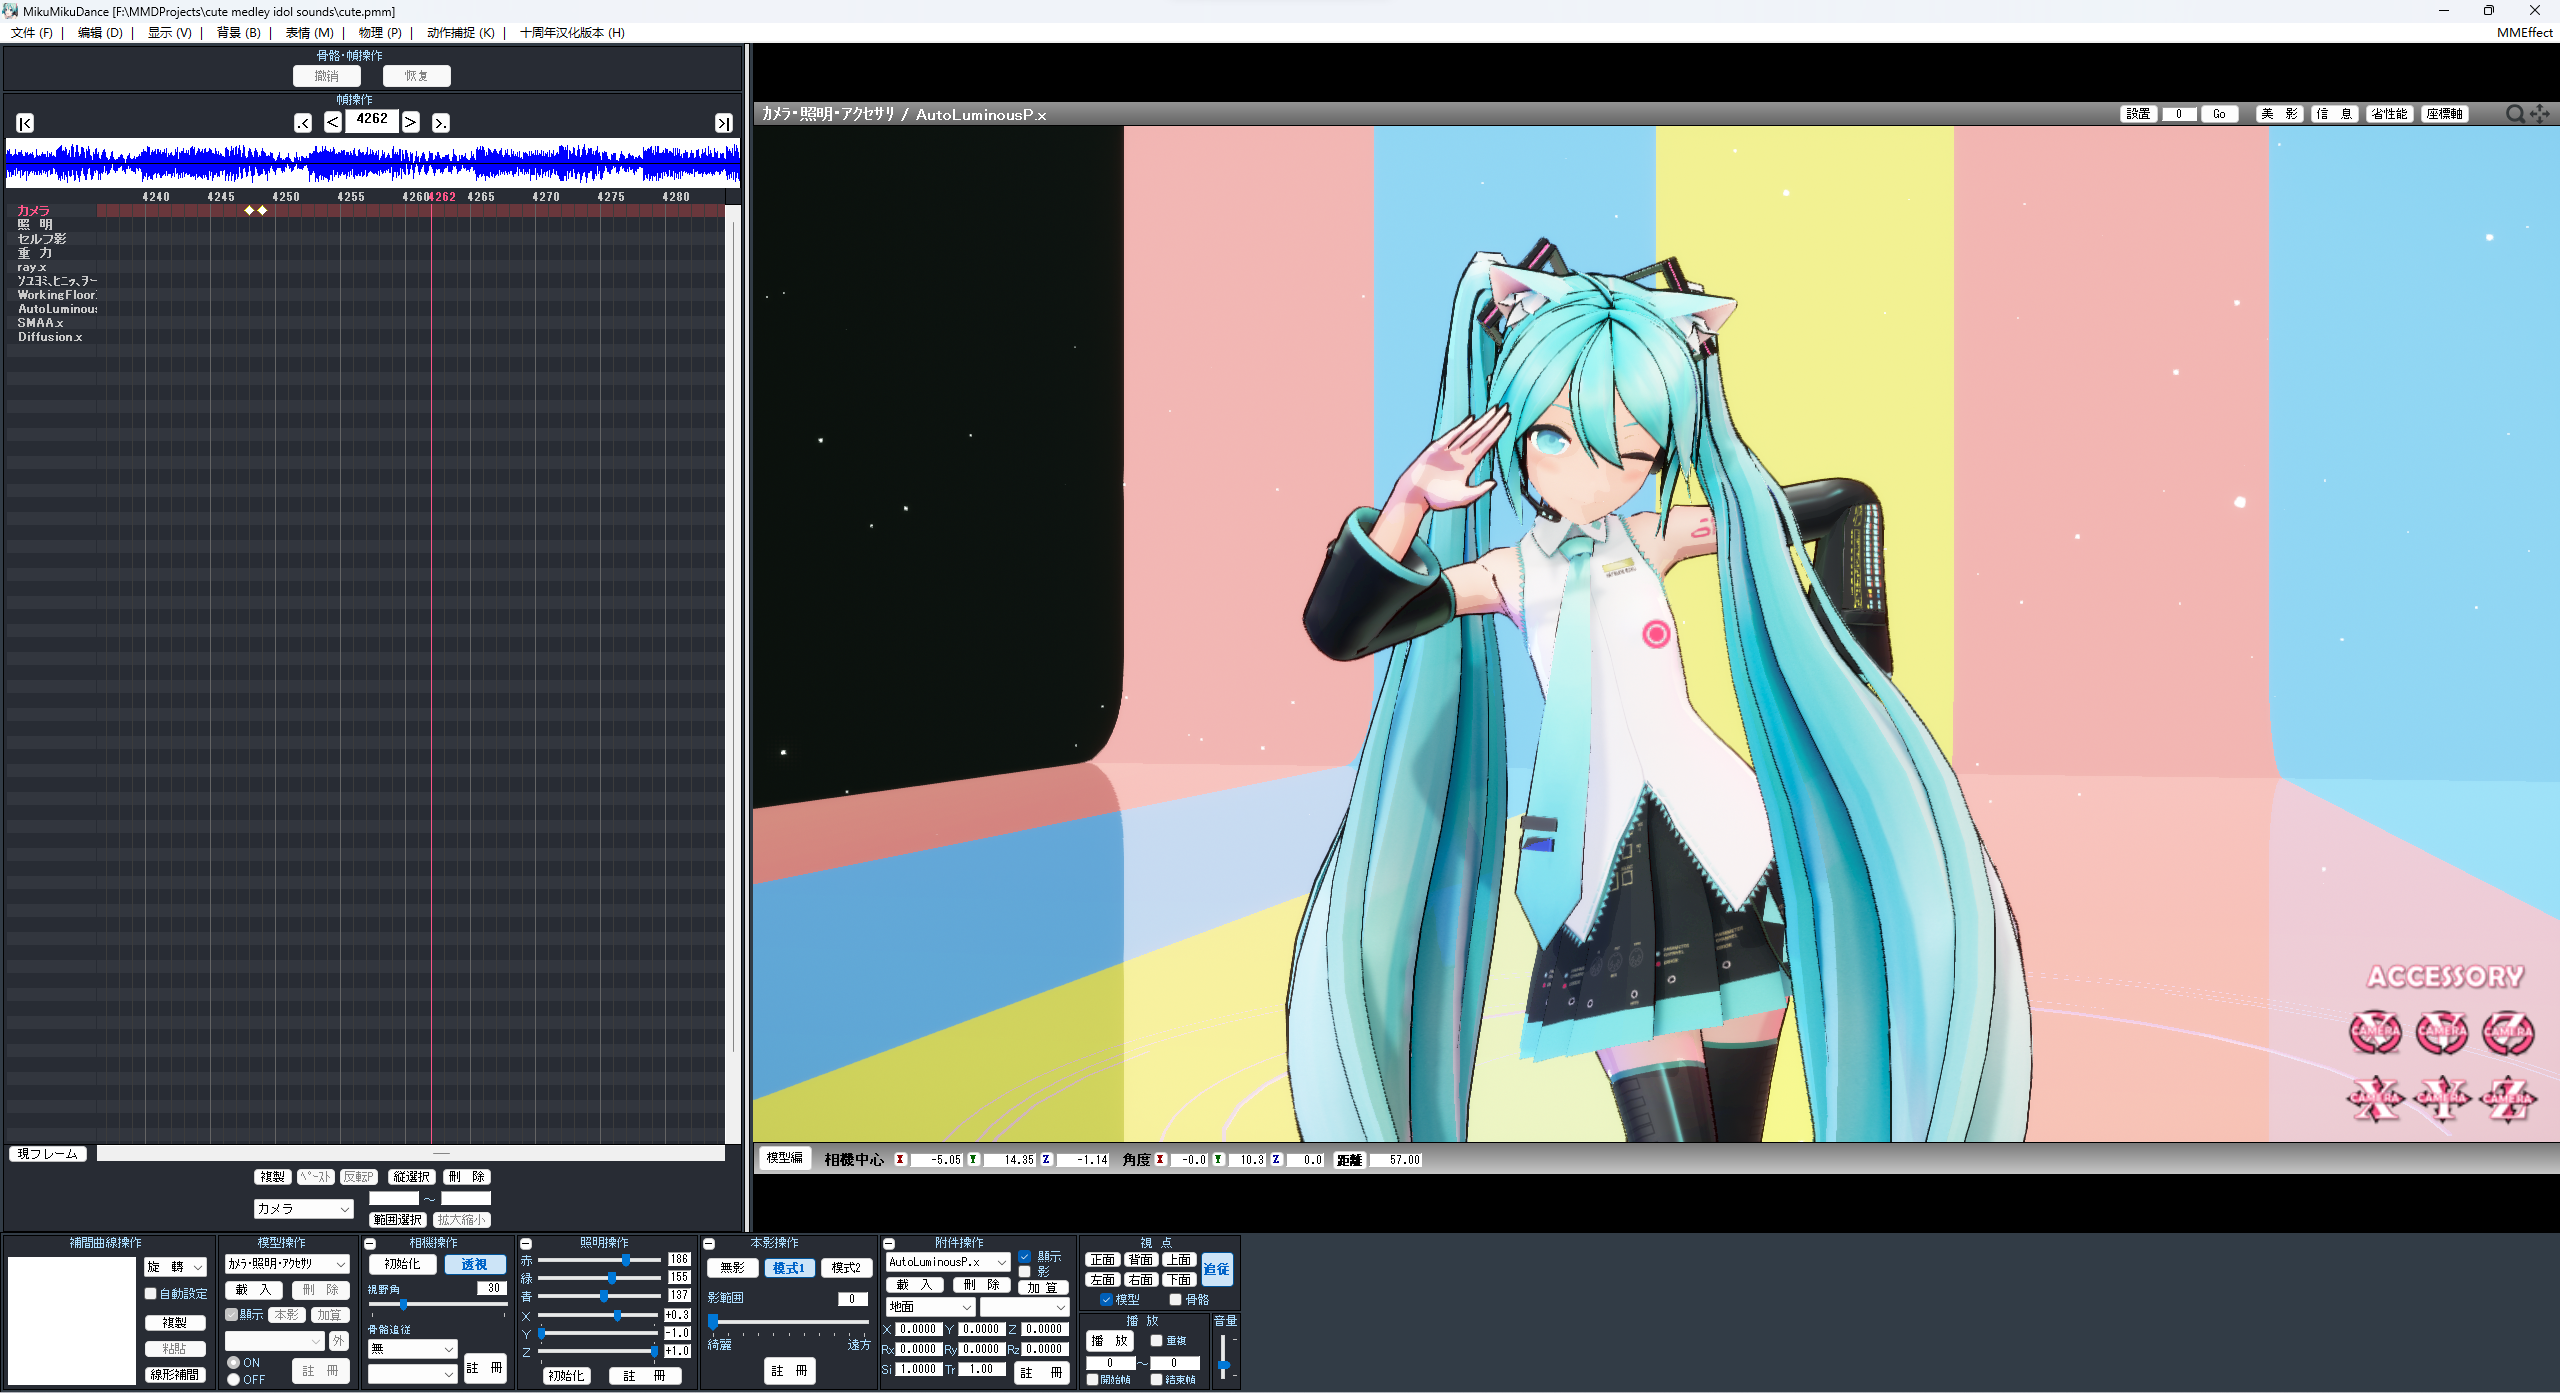This screenshot has height=1393, width=2560.
Task: Toggle 骨骼 checkbox in view panel
Action: [1176, 1300]
